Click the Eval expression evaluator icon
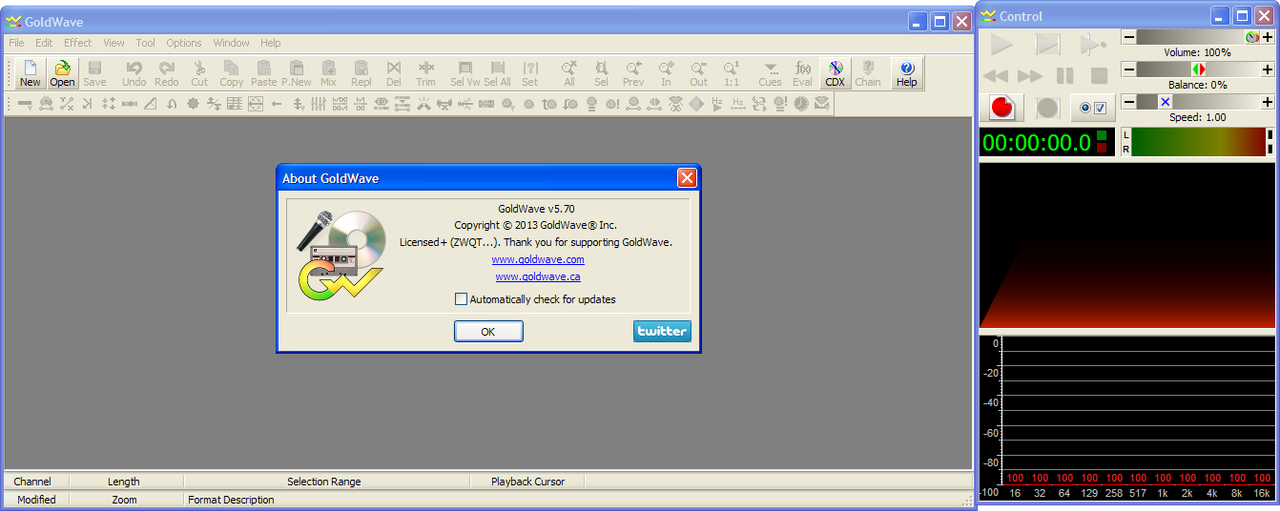This screenshot has height=511, width=1280. [x=803, y=73]
